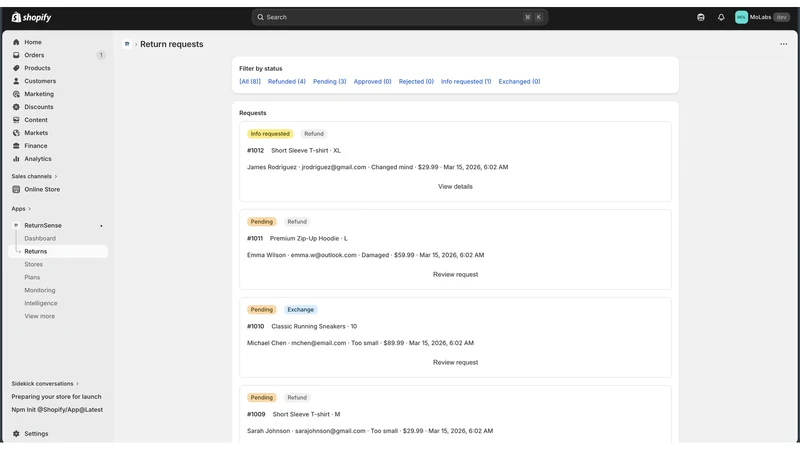The width and height of the screenshot is (800, 450).
Task: Expand Sales channels chevron
Action: coord(56,177)
